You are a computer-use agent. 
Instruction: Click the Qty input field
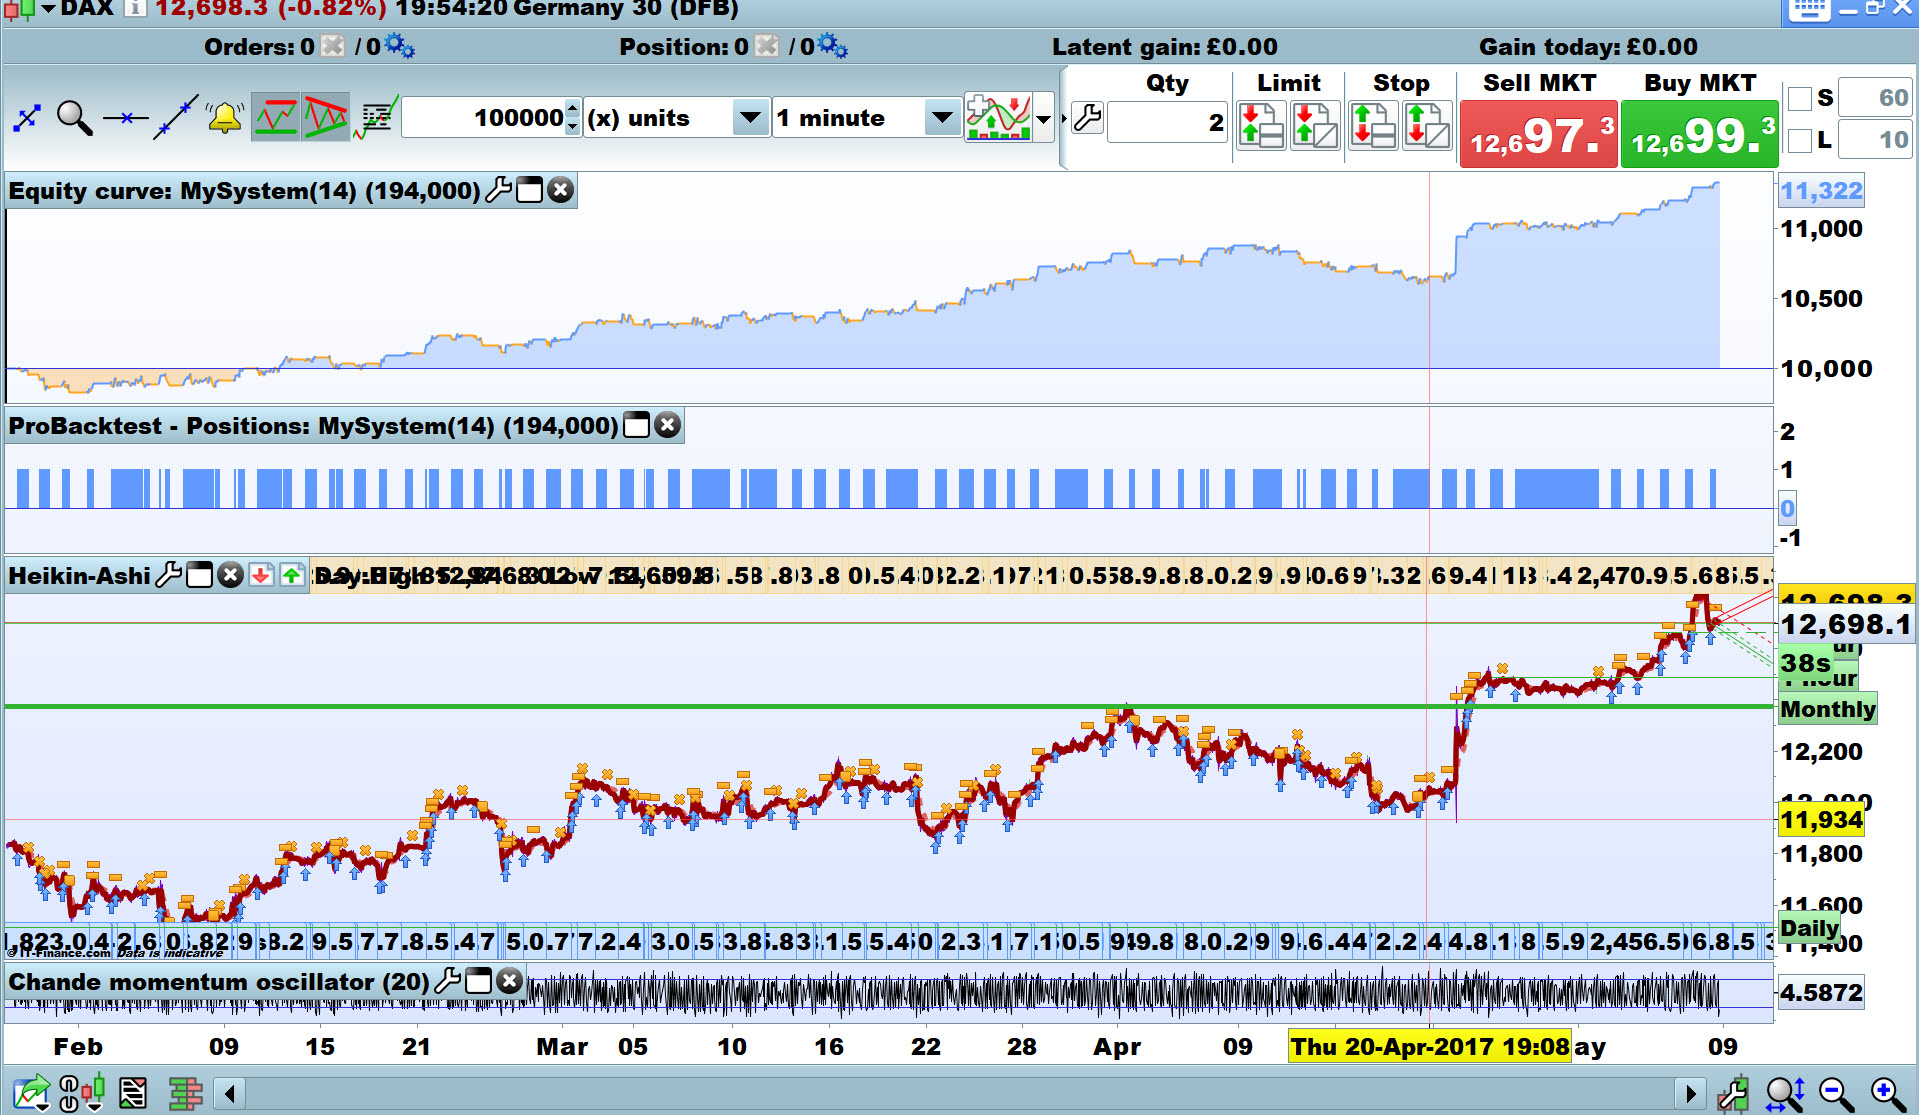1167,122
